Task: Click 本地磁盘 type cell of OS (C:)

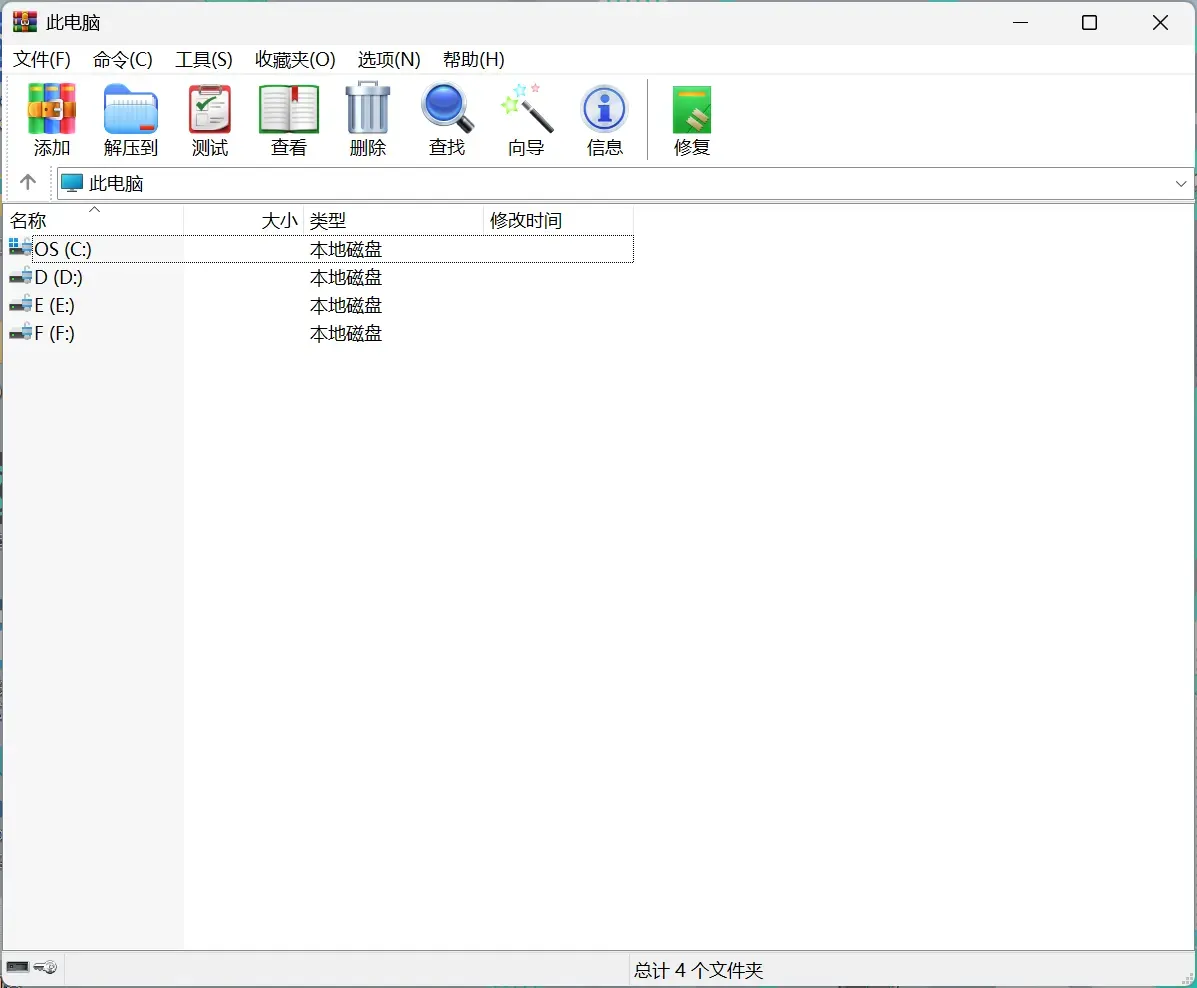Action: coord(346,249)
